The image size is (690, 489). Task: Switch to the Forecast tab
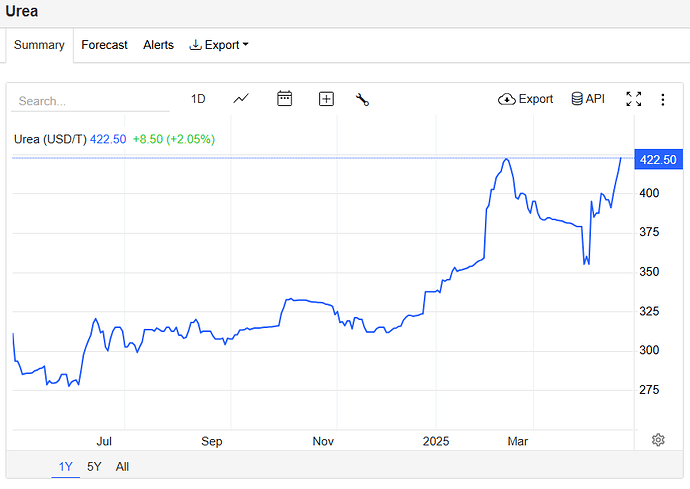(104, 45)
